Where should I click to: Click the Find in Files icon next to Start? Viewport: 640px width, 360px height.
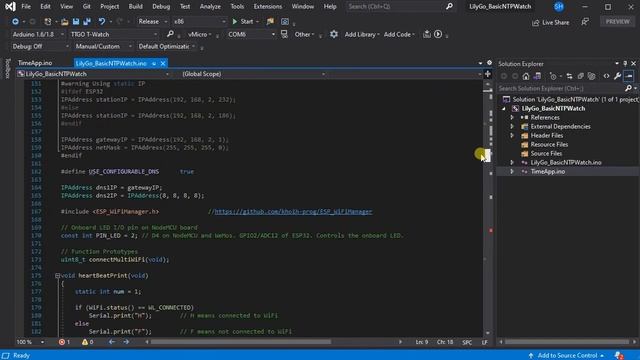click(270, 21)
